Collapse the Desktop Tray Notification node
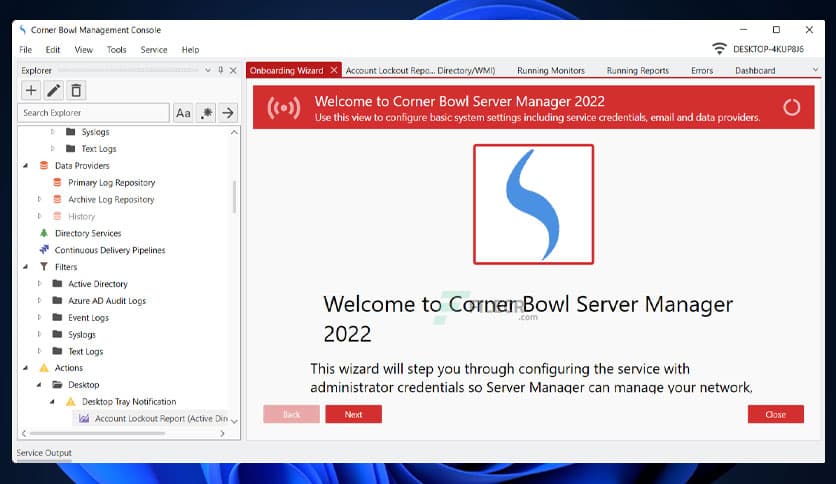The height and width of the screenshot is (484, 836). 52,402
